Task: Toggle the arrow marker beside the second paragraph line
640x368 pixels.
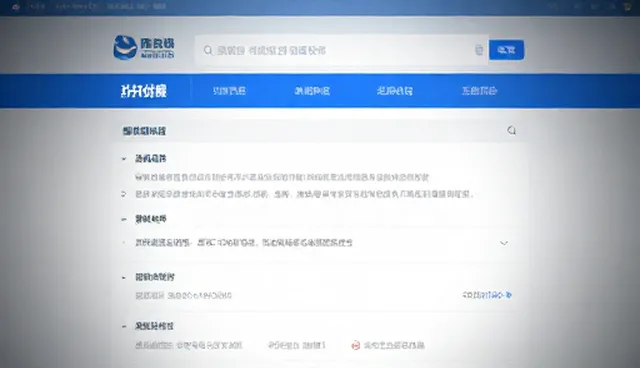Action: click(124, 194)
